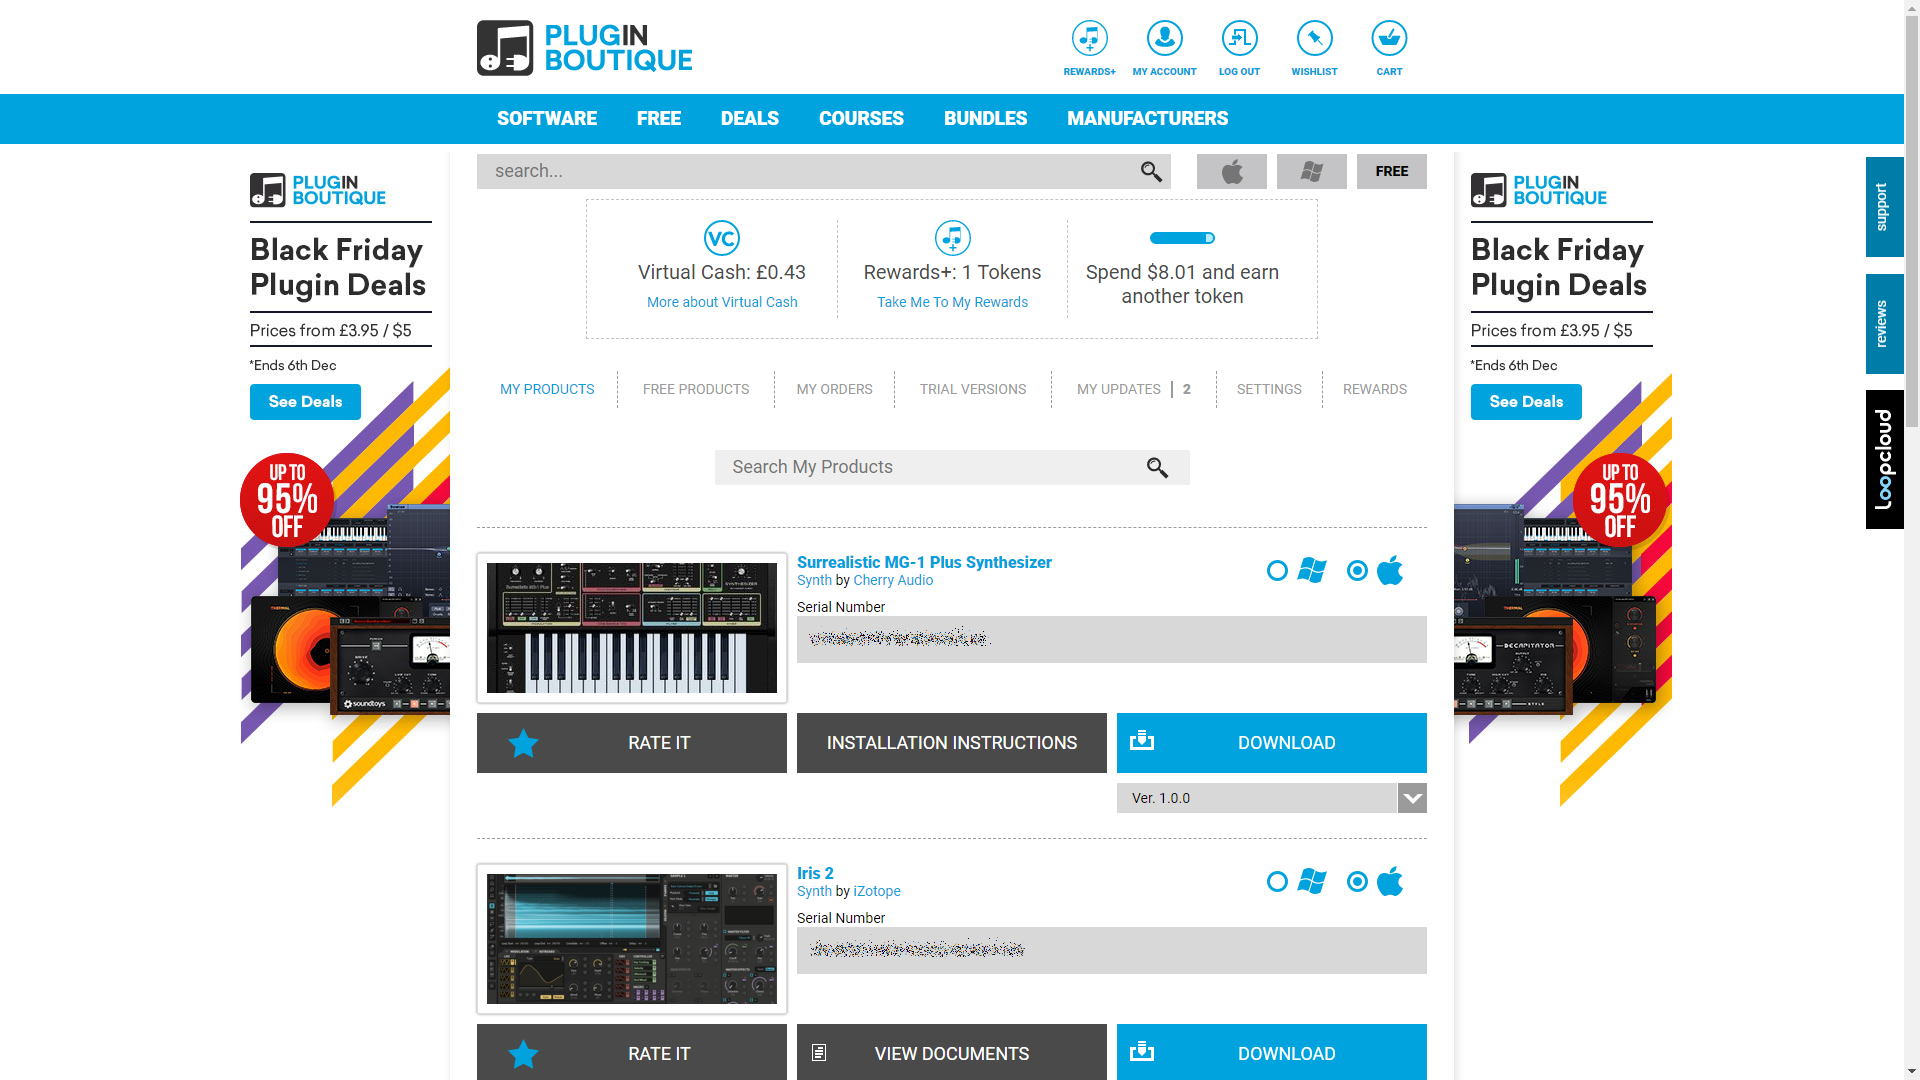Click download tray icon for Surrealistic MG-1
This screenshot has width=1920, height=1080.
pyautogui.click(x=1142, y=741)
